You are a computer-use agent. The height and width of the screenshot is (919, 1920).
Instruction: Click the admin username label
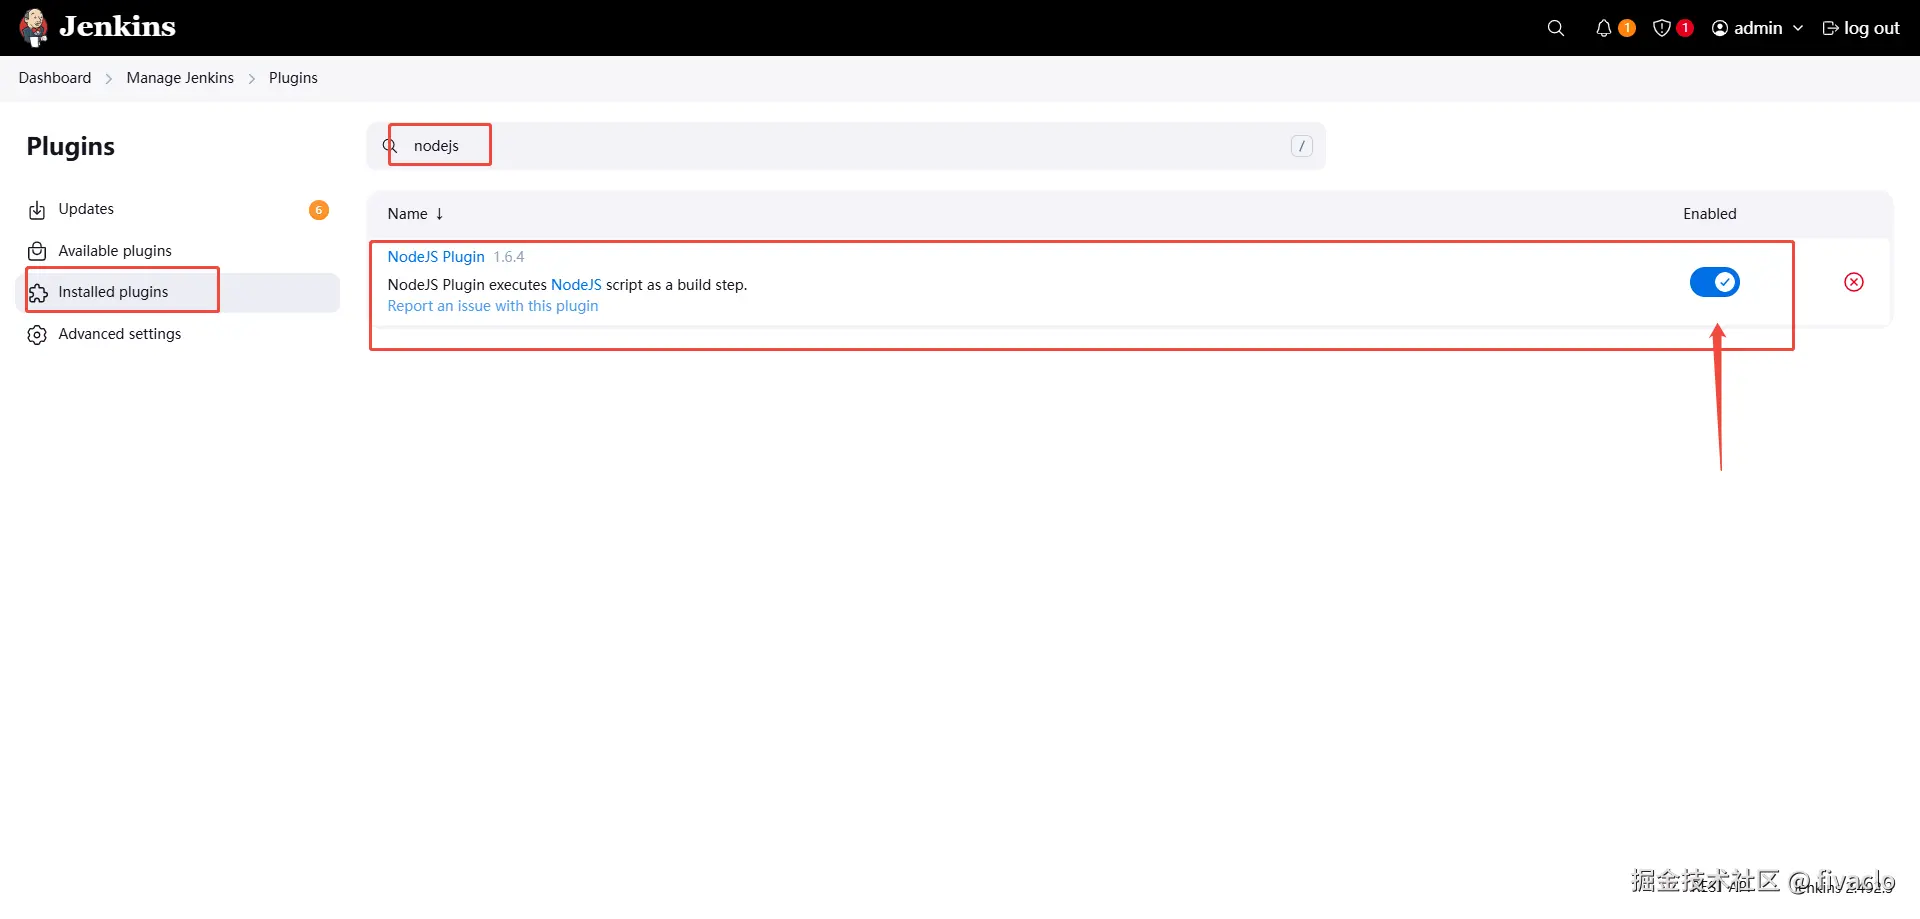pos(1758,28)
